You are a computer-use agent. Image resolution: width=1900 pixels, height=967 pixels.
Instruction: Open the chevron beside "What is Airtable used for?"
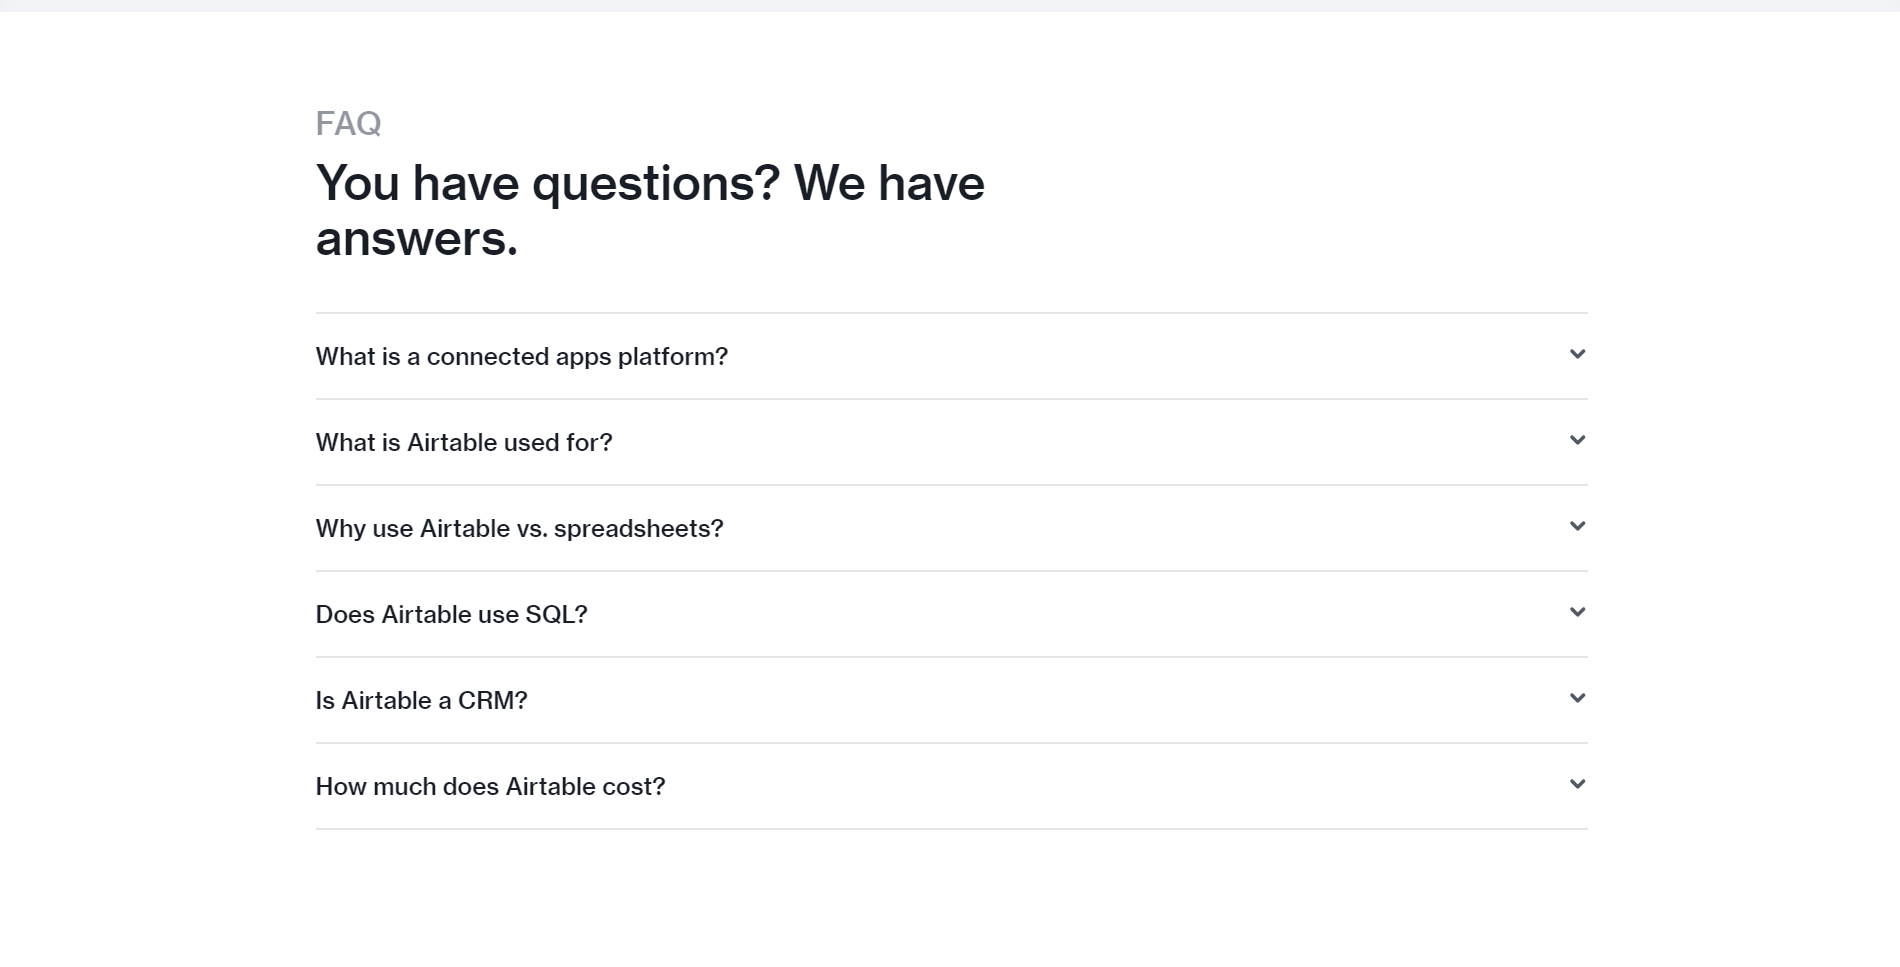coord(1577,440)
